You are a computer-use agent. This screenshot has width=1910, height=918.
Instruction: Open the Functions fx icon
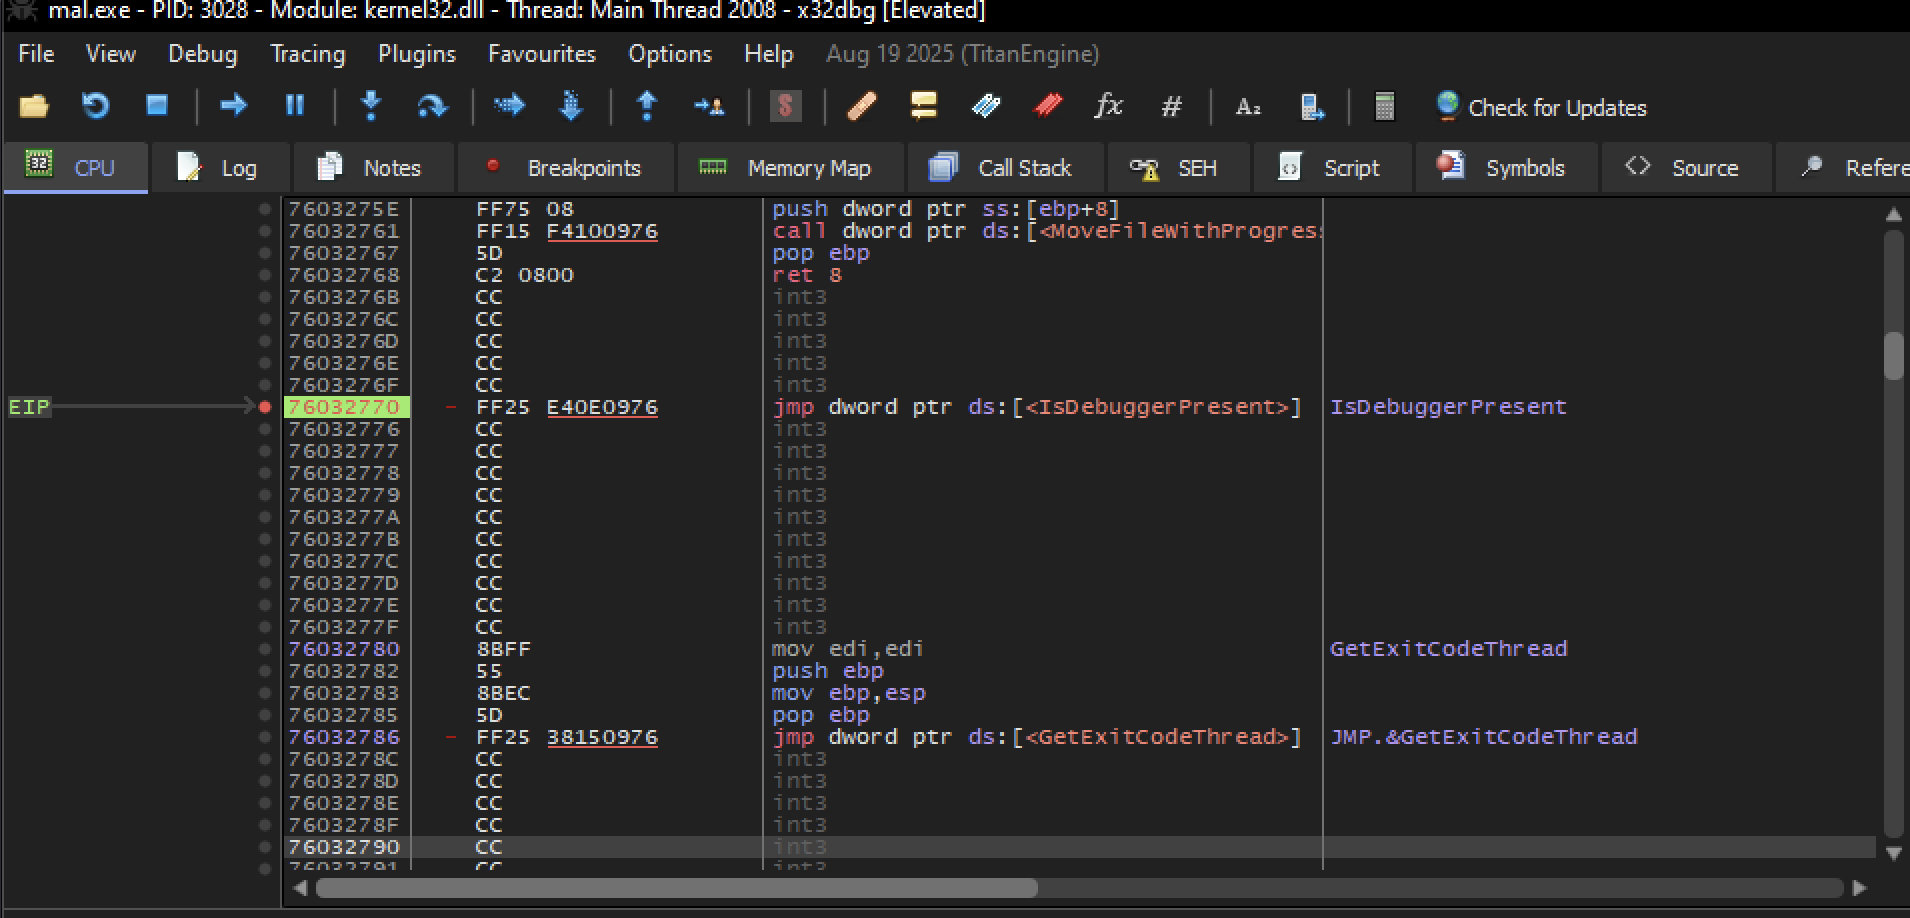pyautogui.click(x=1108, y=105)
